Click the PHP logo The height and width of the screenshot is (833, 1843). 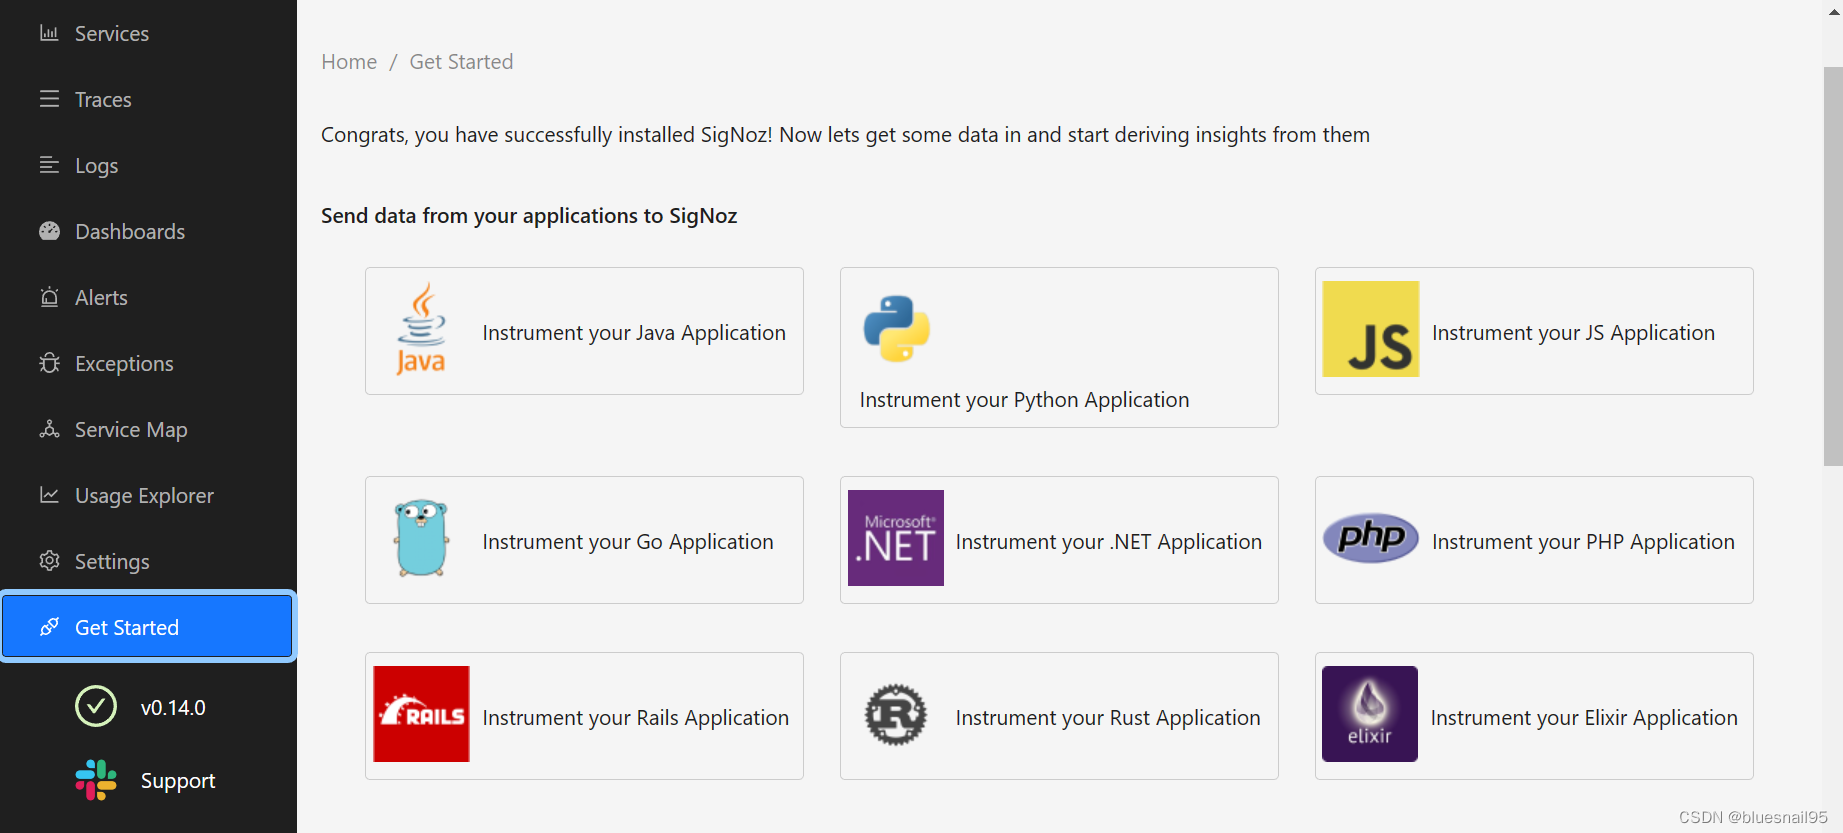click(x=1370, y=538)
